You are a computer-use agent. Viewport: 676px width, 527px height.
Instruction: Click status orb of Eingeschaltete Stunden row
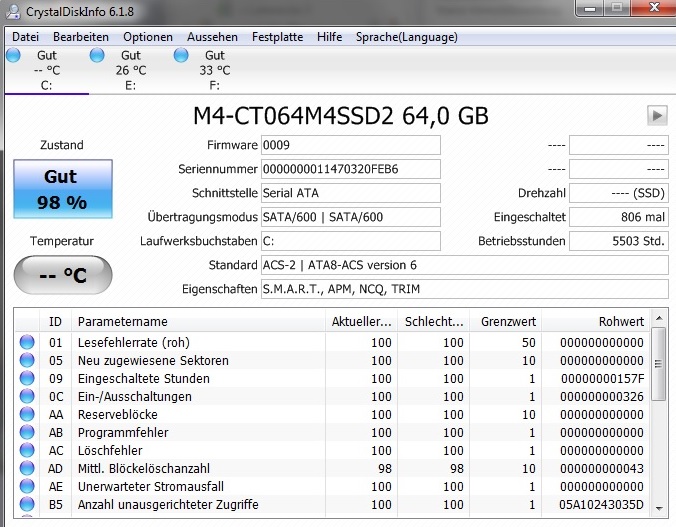pos(27,378)
